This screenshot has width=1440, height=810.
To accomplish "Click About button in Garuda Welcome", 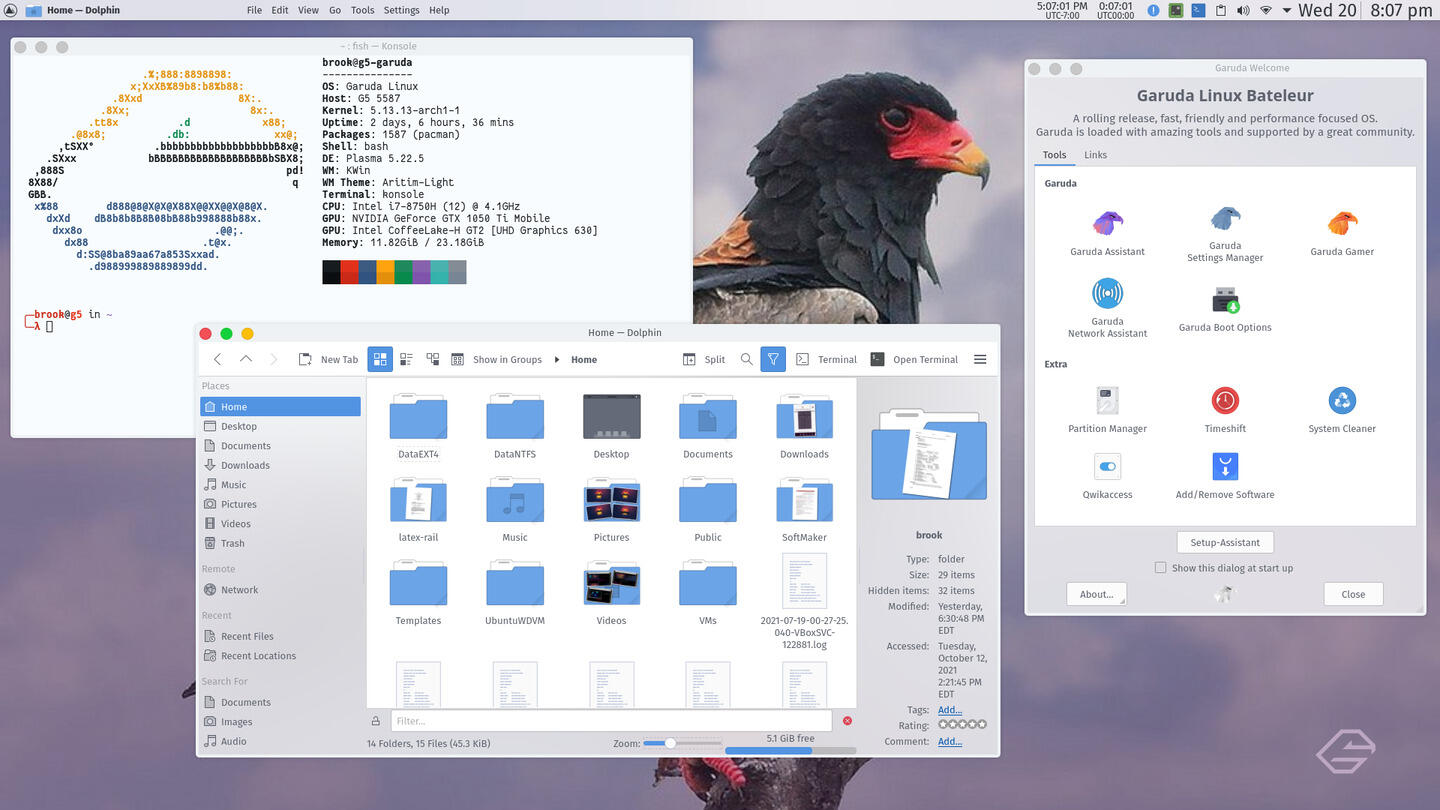I will (1096, 594).
